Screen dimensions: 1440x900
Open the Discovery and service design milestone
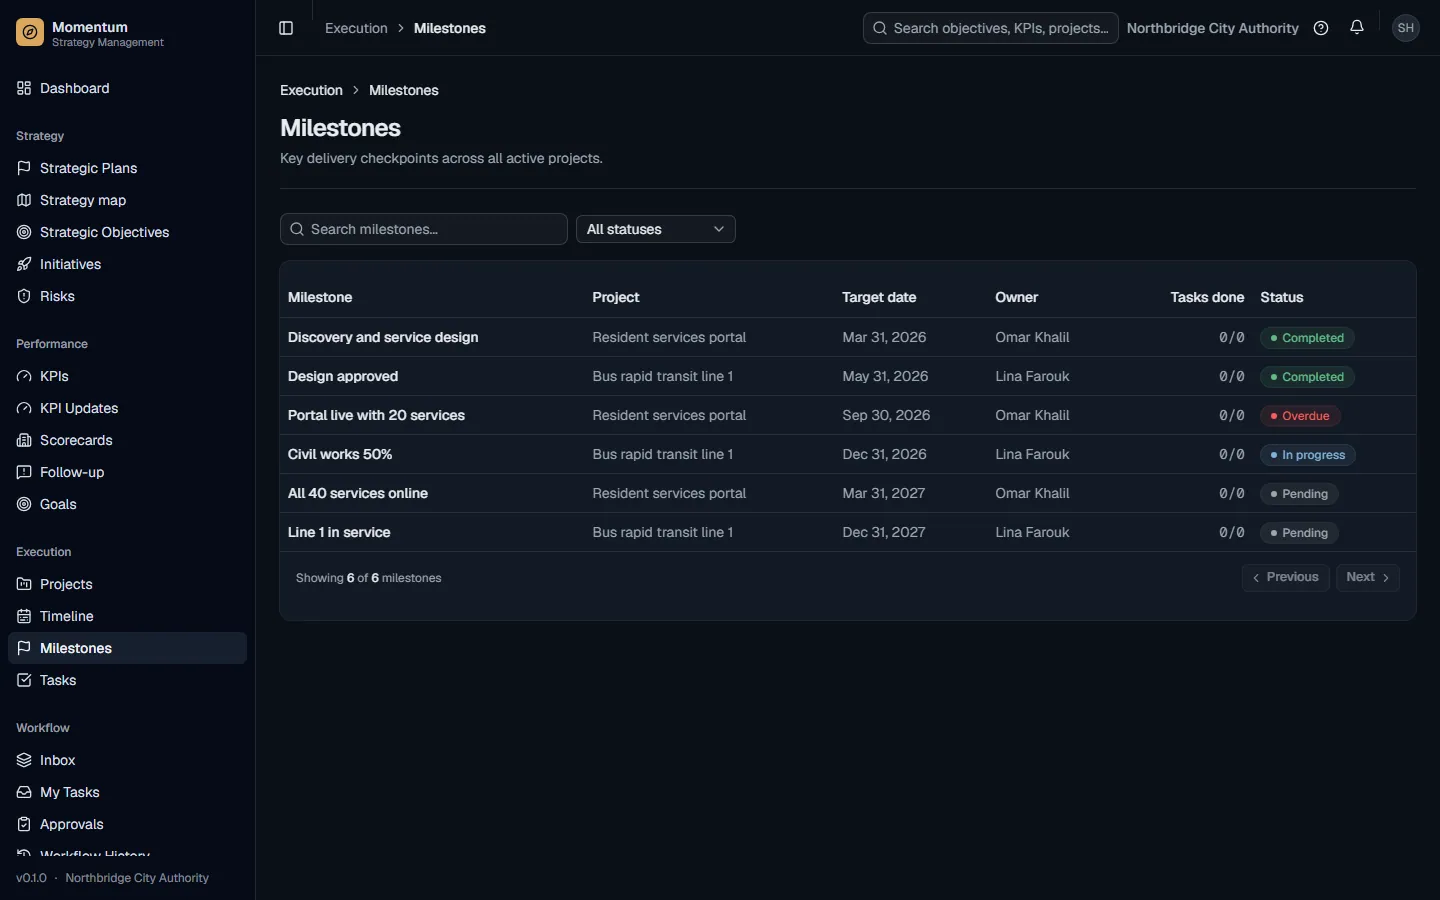tap(383, 337)
